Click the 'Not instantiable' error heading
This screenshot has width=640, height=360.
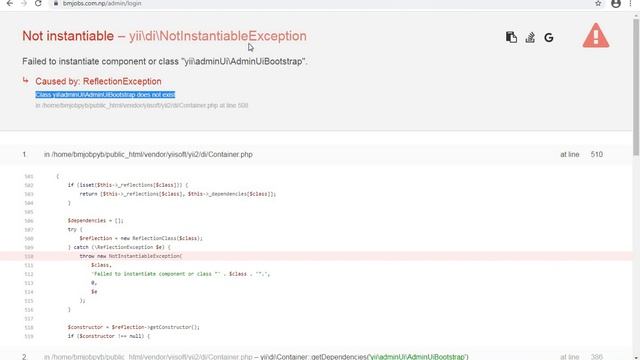coord(68,36)
